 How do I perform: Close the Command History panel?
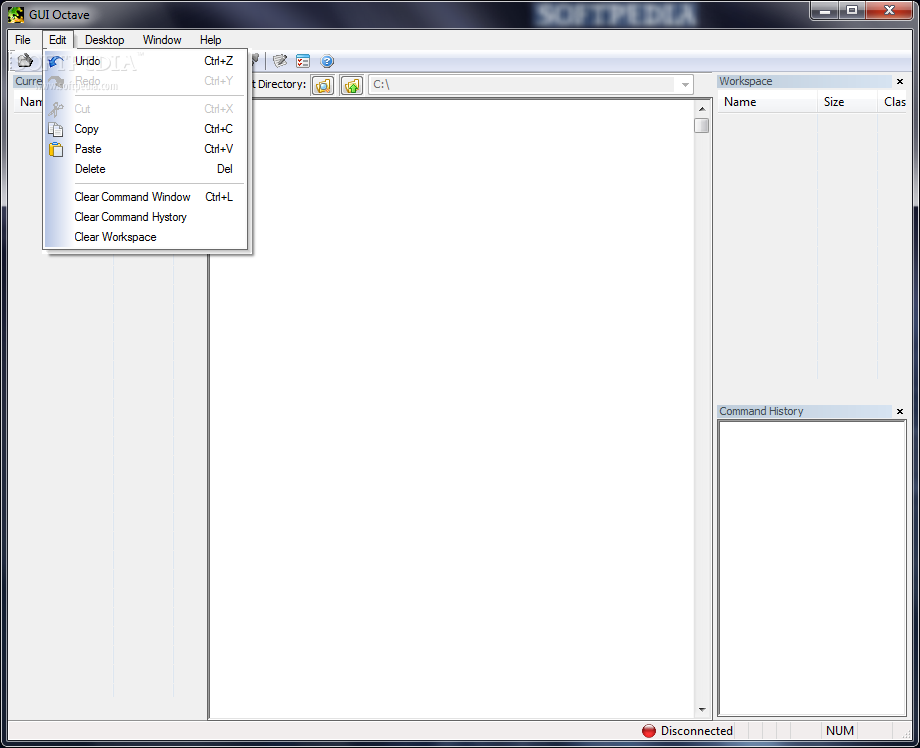pyautogui.click(x=900, y=411)
